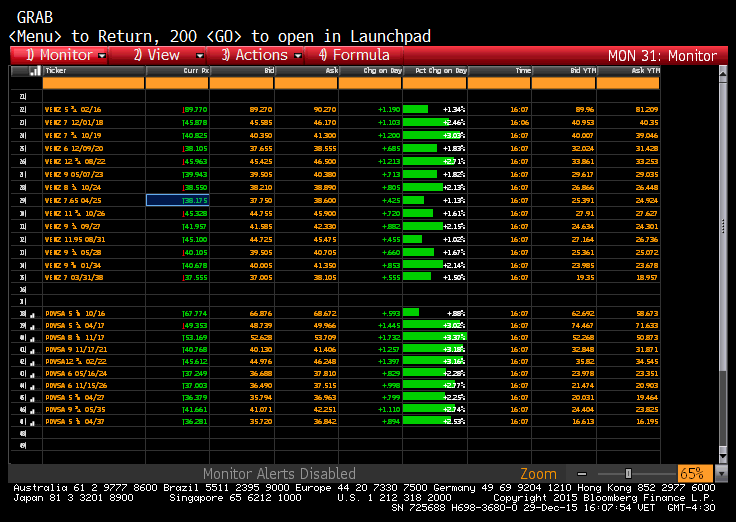736x522 pixels.
Task: Open the zoom percentage dropdown arrow
Action: [x=721, y=474]
